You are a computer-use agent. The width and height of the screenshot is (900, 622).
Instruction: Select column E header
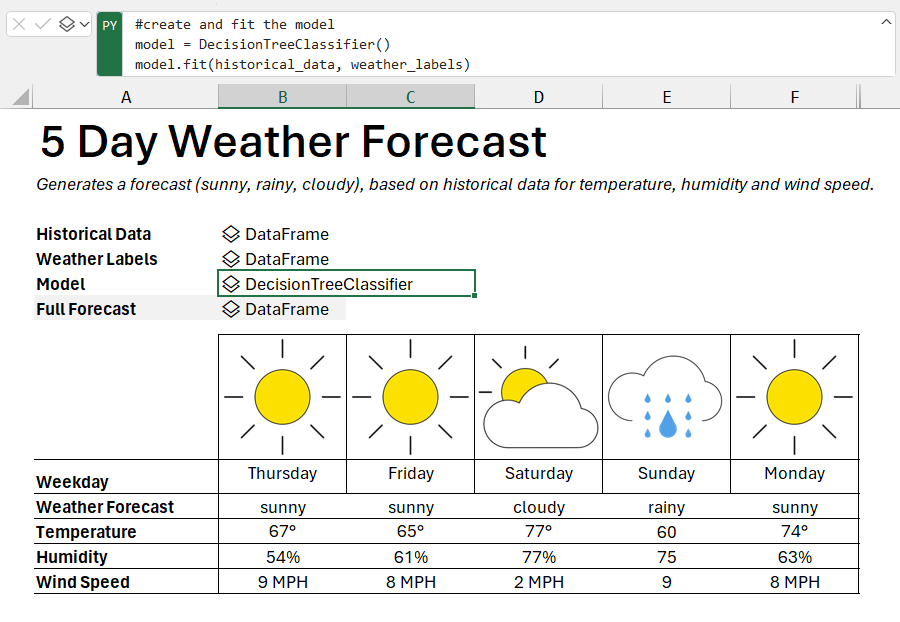pyautogui.click(x=666, y=97)
